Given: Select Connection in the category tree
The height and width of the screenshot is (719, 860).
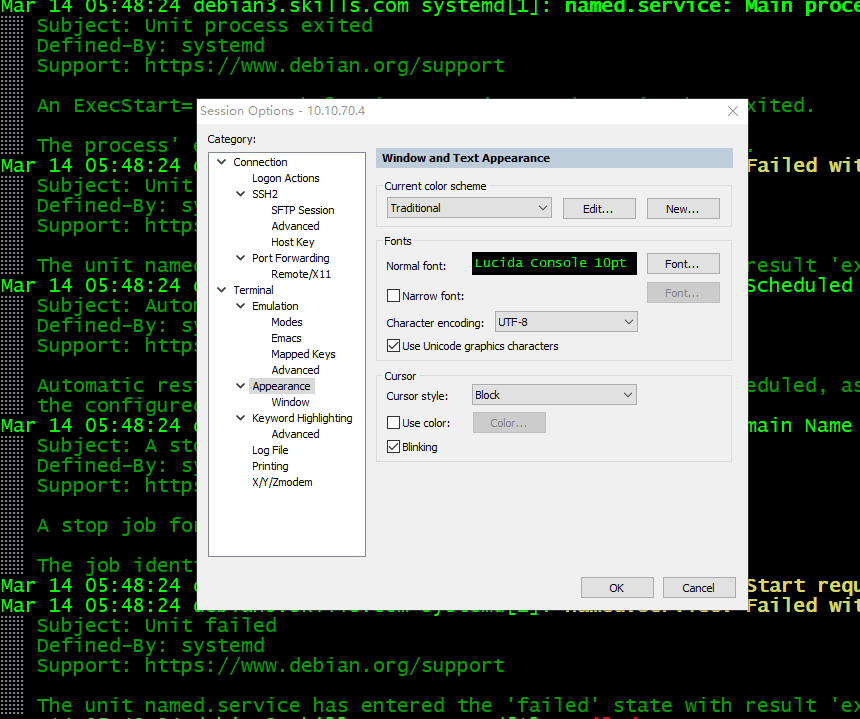Looking at the screenshot, I should point(260,162).
